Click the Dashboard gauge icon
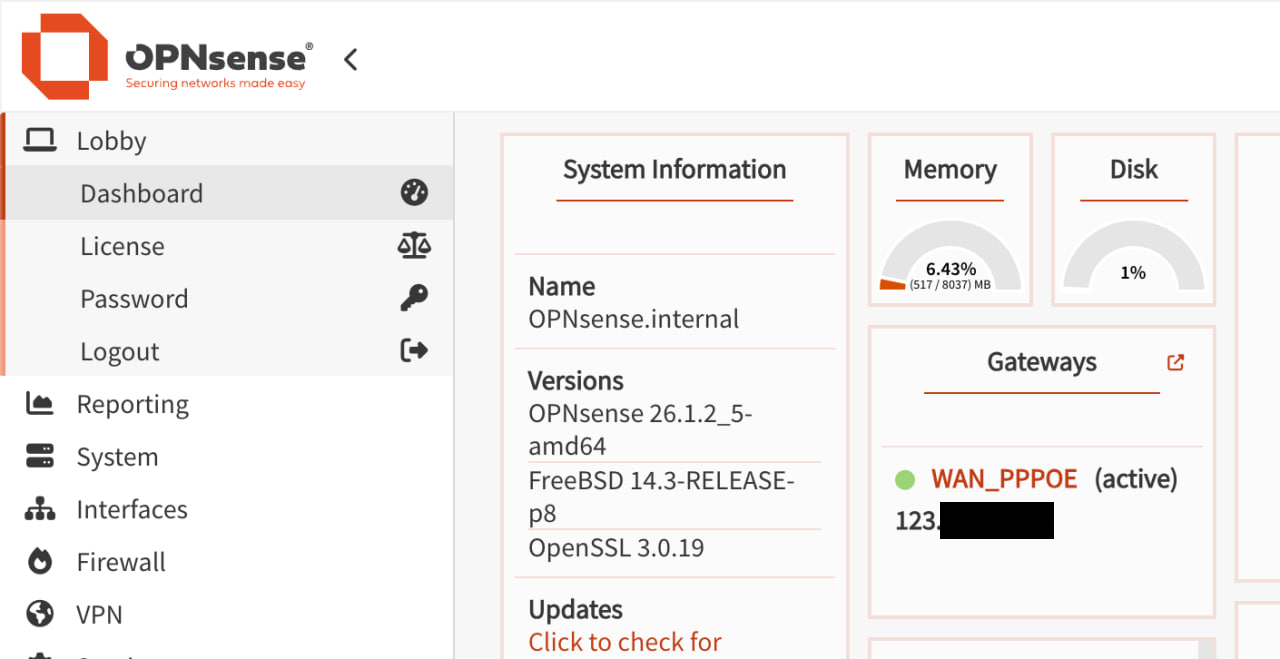This screenshot has width=1280, height=659. (x=414, y=192)
